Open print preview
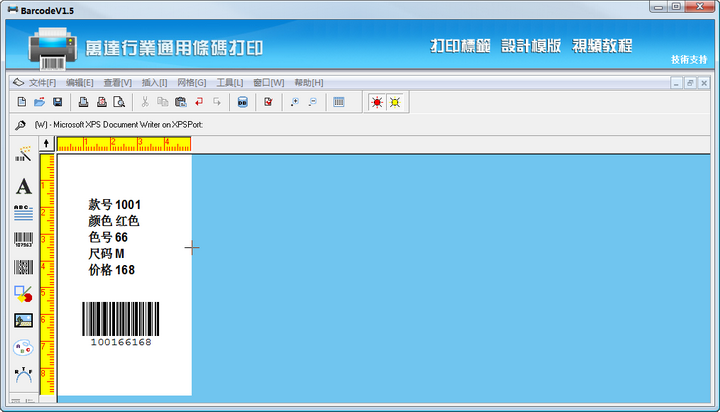This screenshot has width=720, height=412. click(119, 102)
